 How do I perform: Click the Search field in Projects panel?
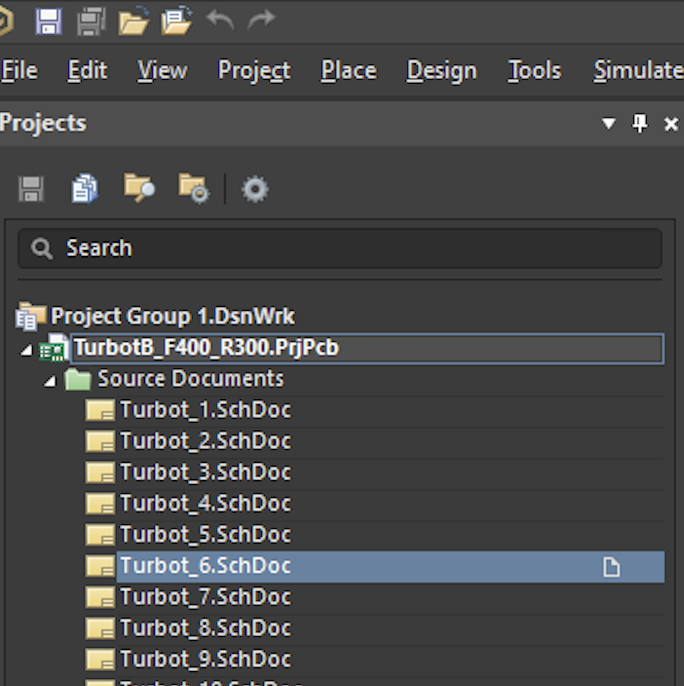pos(340,248)
